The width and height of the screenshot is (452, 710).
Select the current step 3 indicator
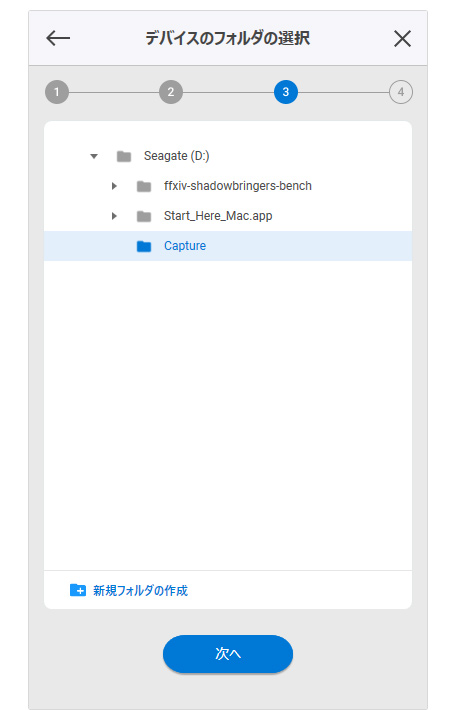coord(286,92)
